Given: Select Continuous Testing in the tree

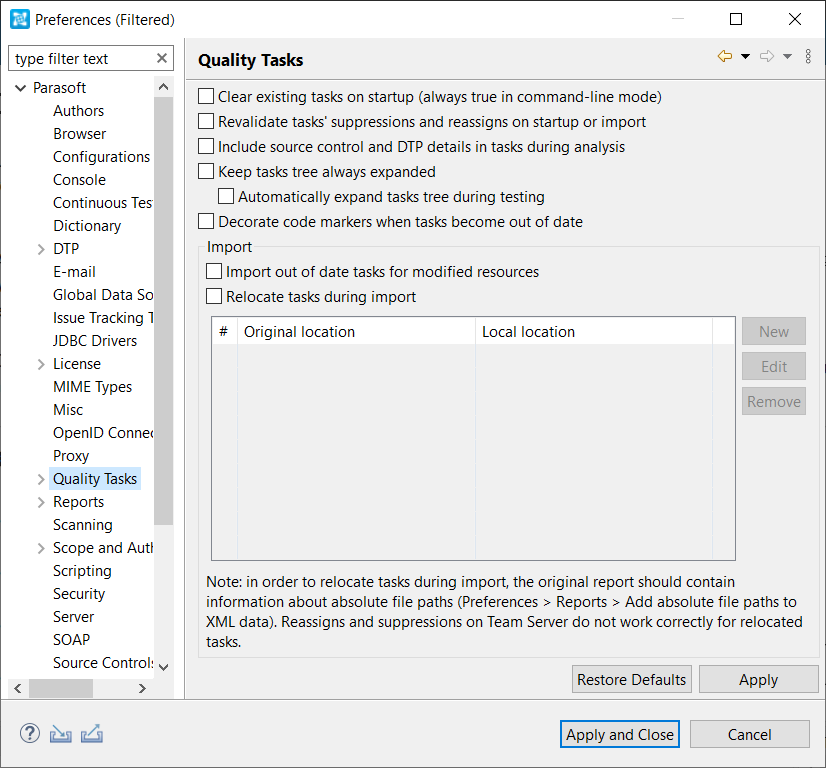Looking at the screenshot, I should 103,203.
